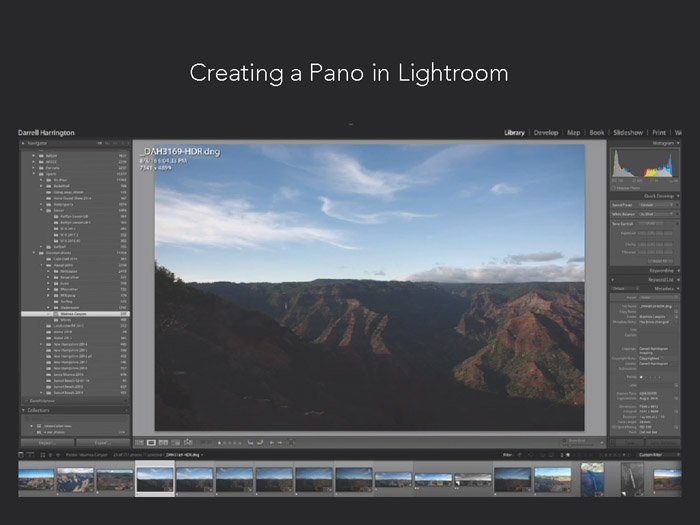Select the Loupe view icon

(151, 442)
